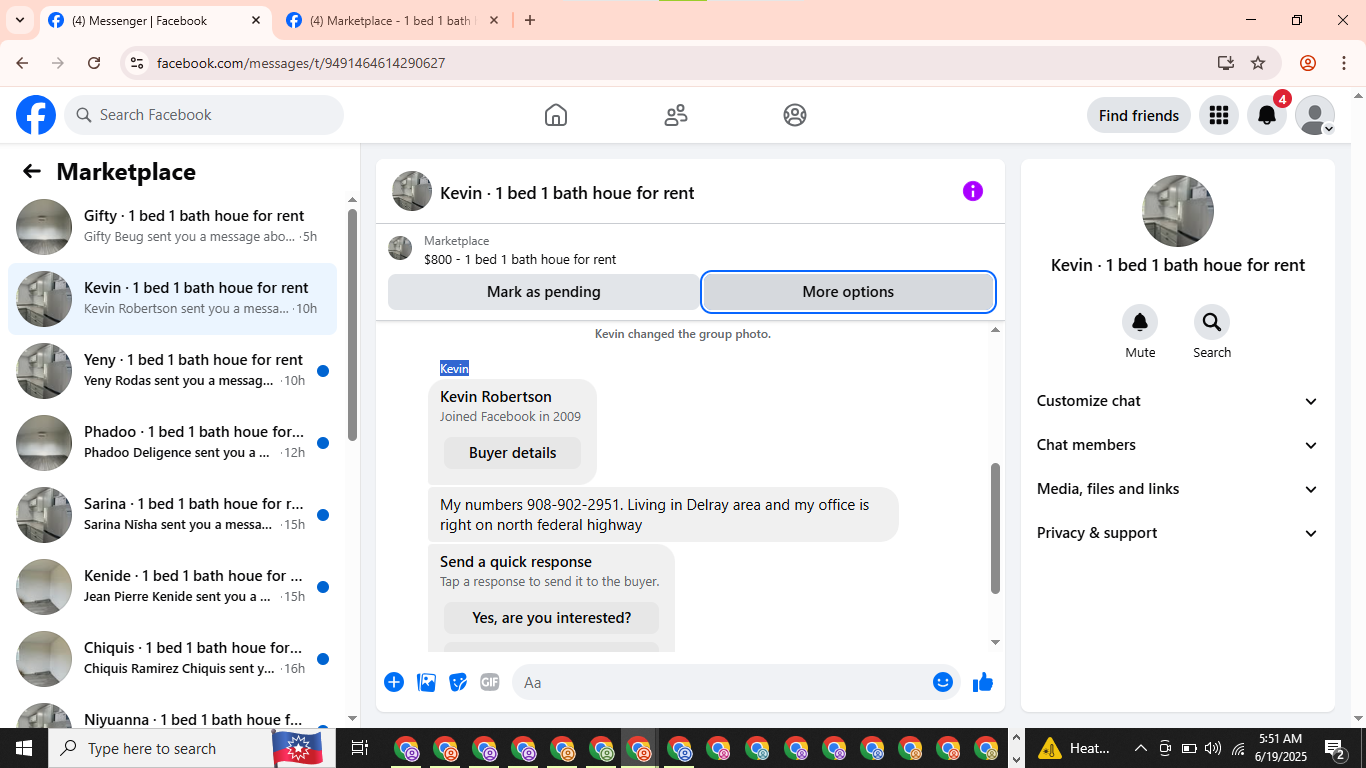The width and height of the screenshot is (1366, 768).
Task: Click the browser address bar URL
Action: tap(301, 63)
